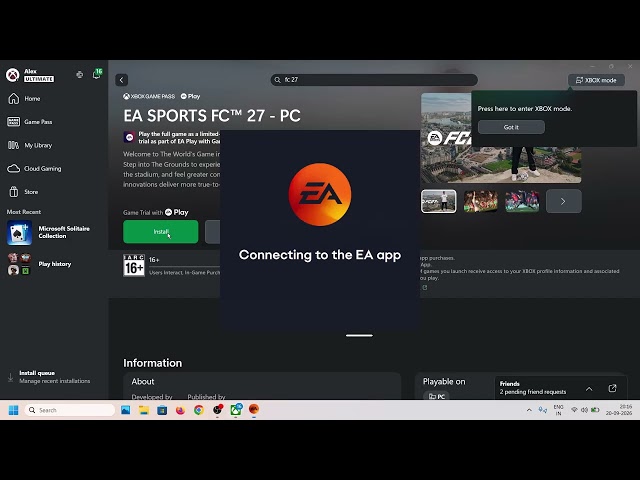This screenshot has width=640, height=480.
Task: Select the third match screenshot thumbnail
Action: tap(522, 201)
